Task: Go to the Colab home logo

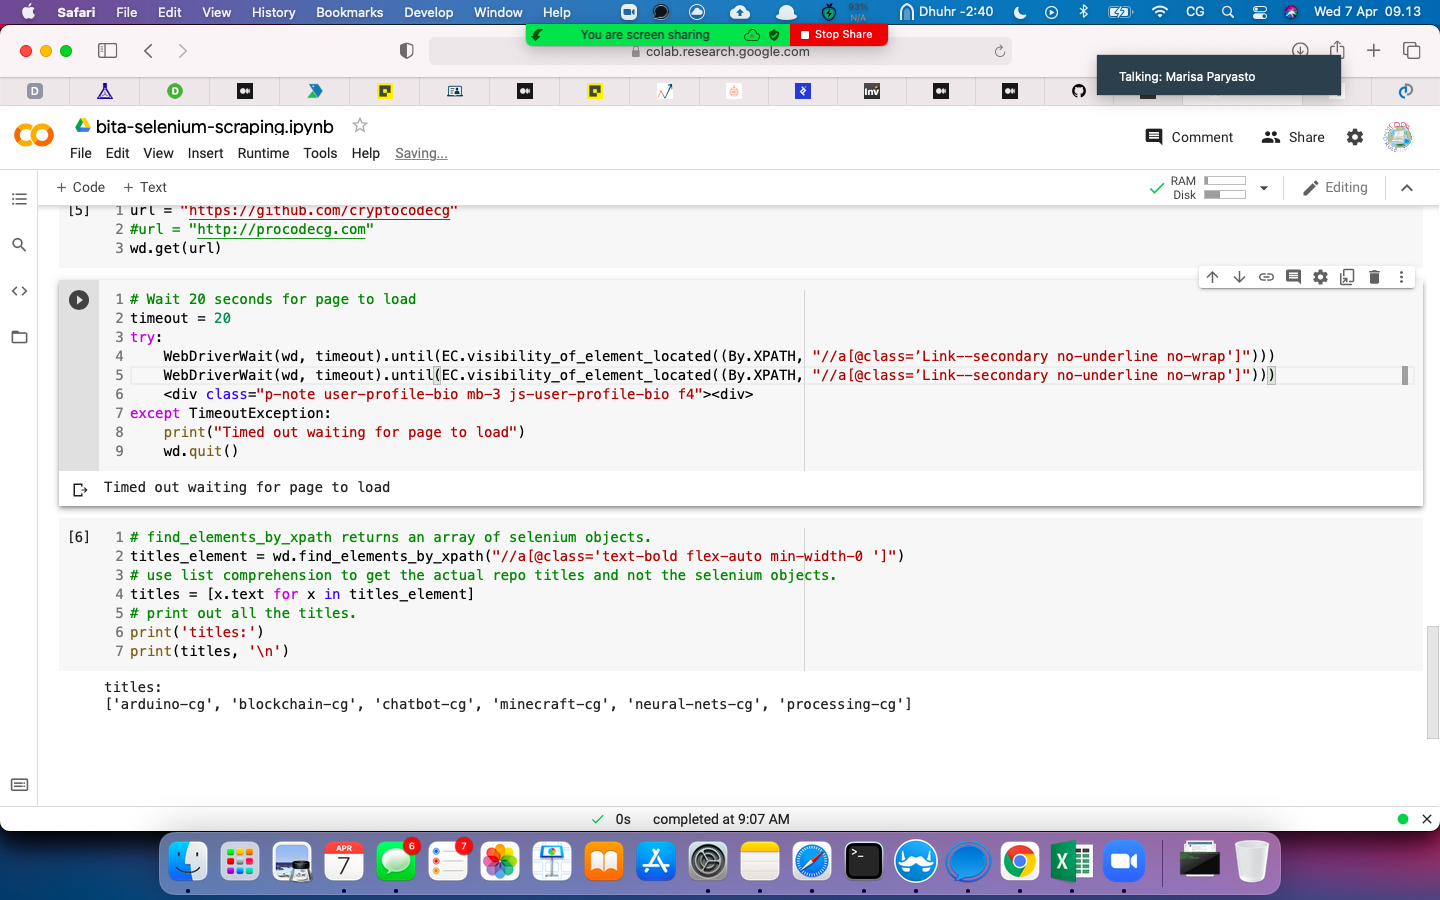Action: pyautogui.click(x=34, y=135)
